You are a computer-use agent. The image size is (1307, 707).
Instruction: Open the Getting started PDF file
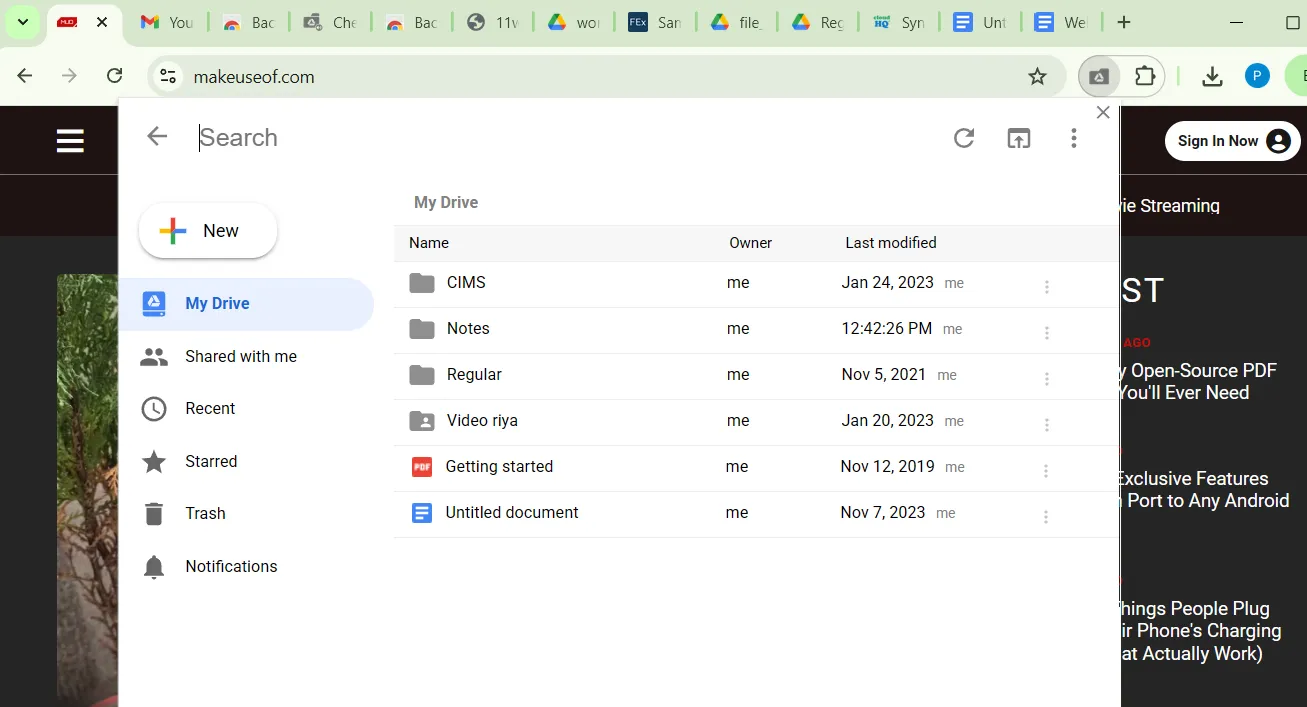(499, 466)
